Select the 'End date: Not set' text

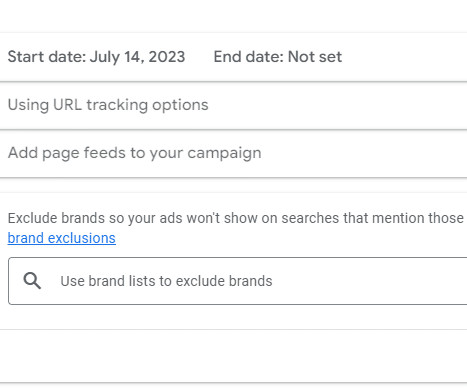[278, 57]
